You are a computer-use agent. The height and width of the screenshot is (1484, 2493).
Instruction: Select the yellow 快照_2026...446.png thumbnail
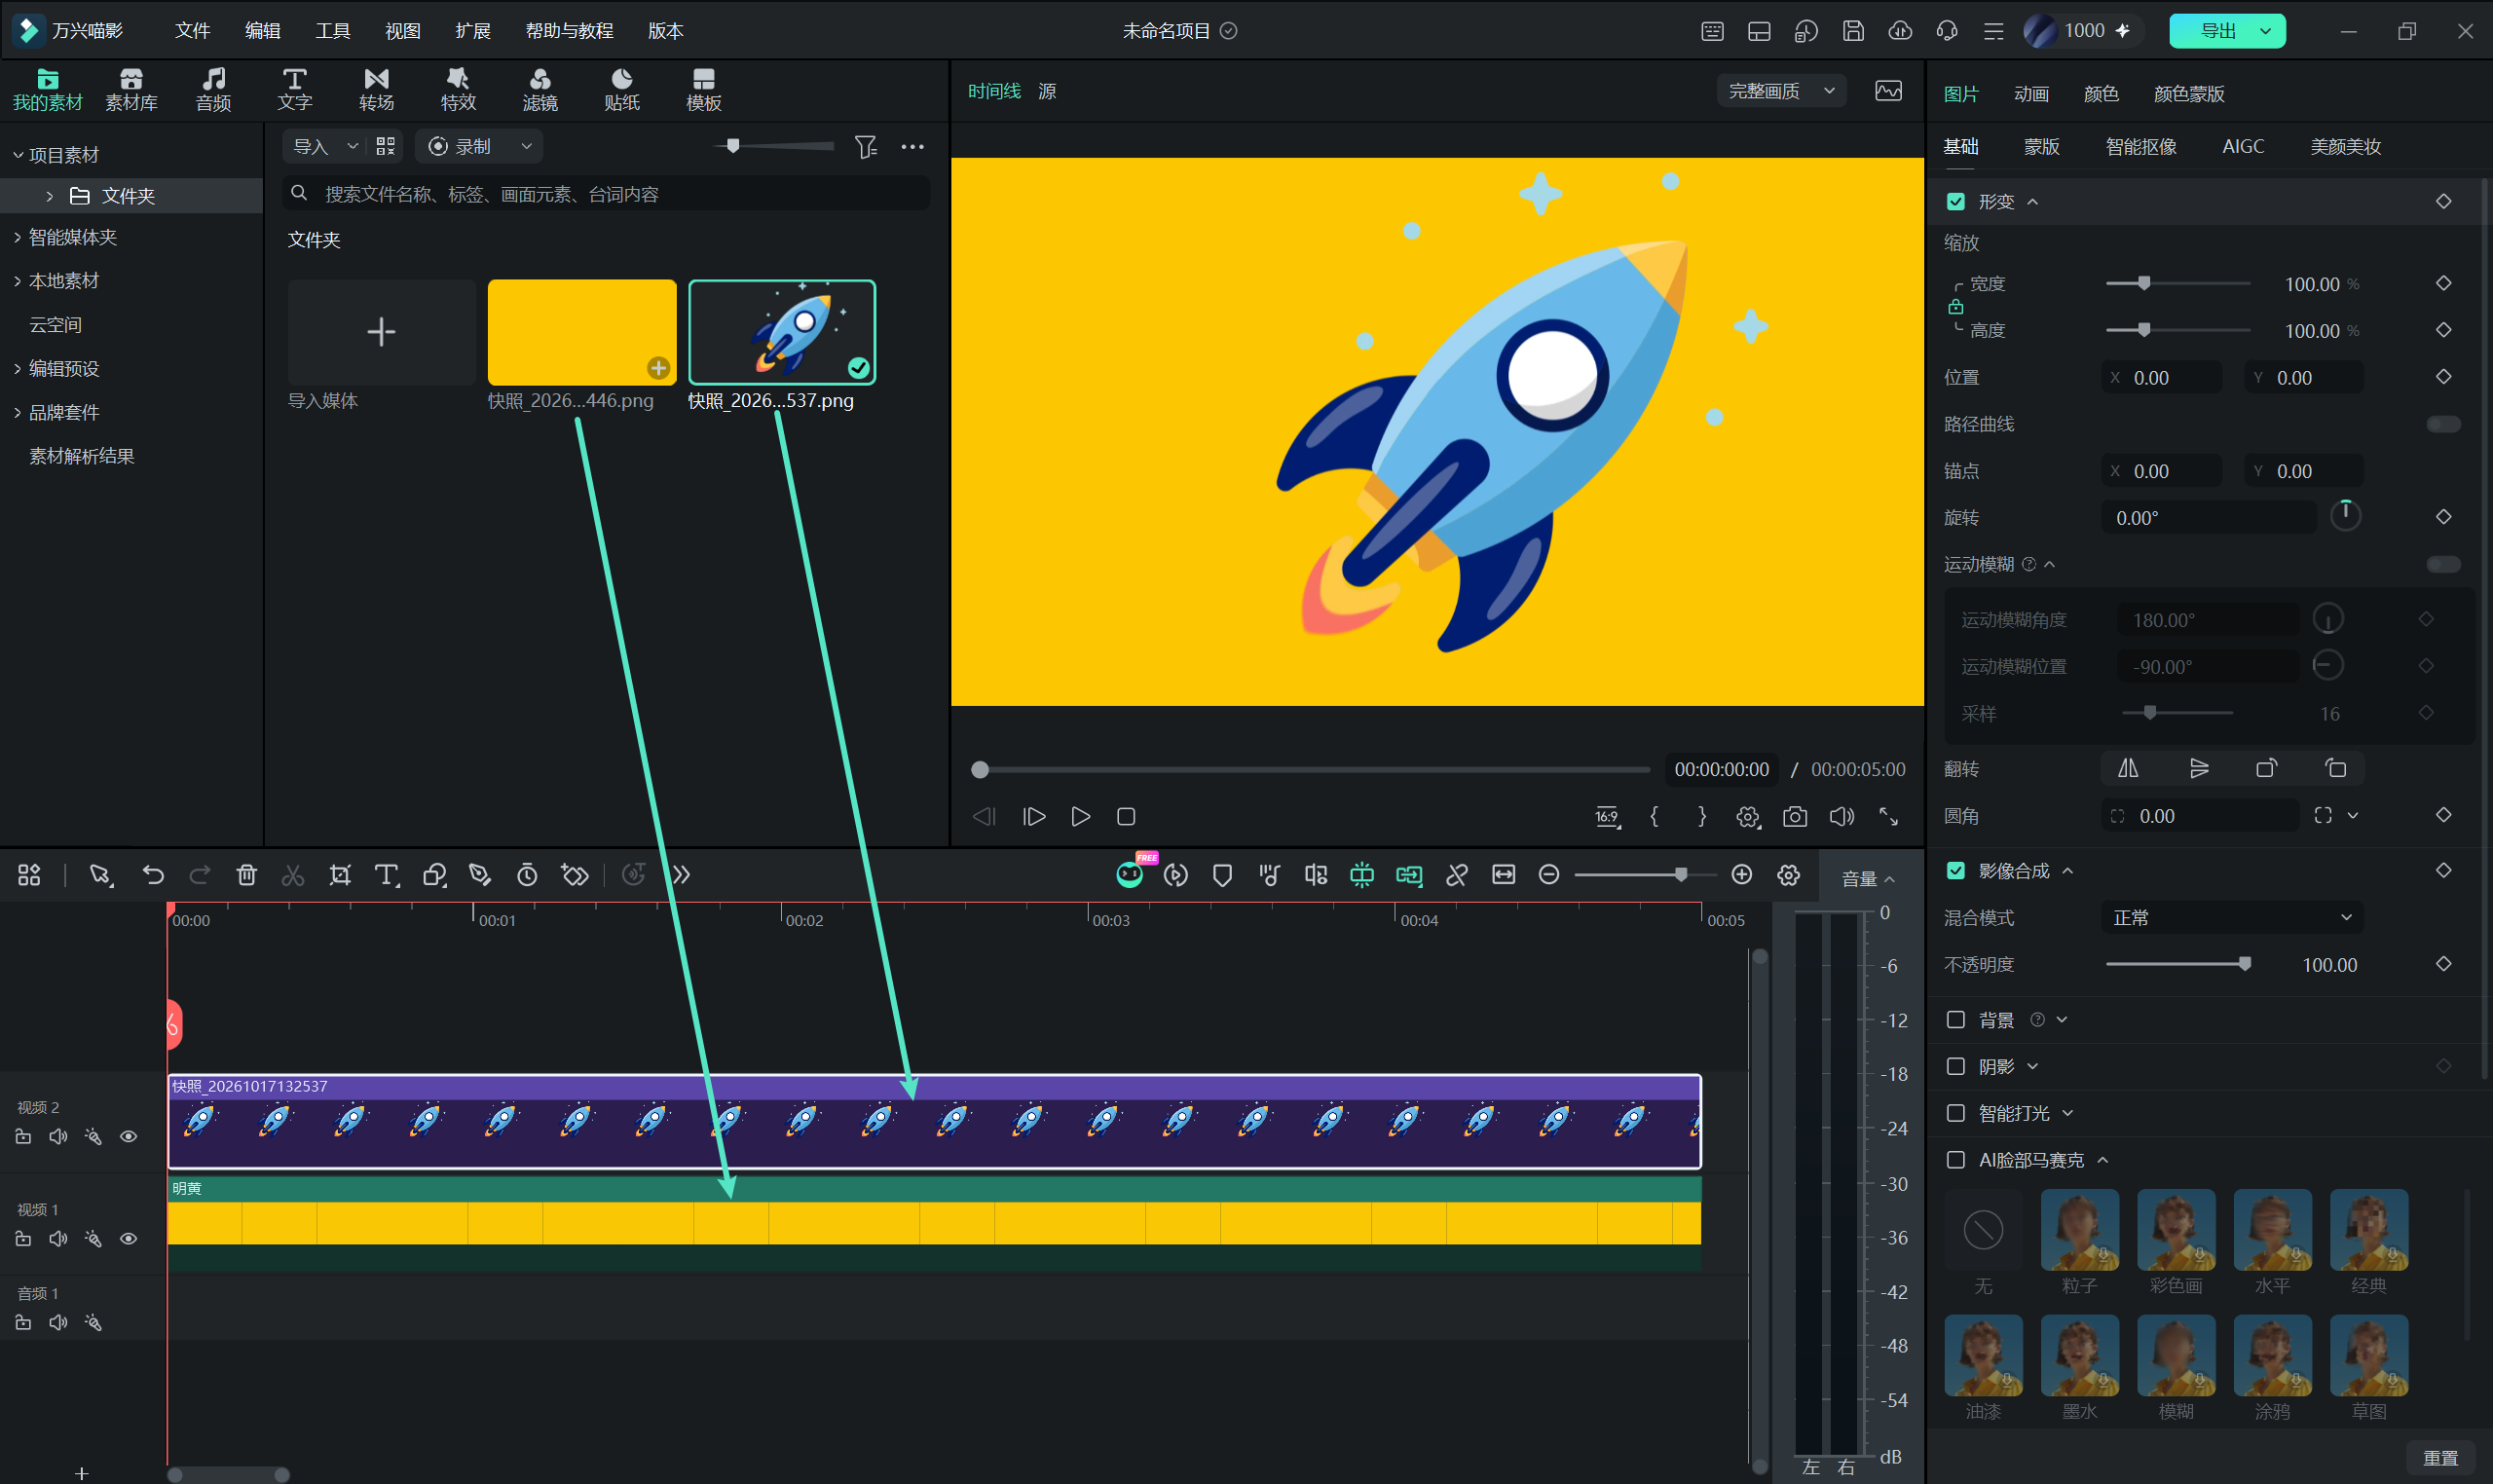tap(582, 332)
